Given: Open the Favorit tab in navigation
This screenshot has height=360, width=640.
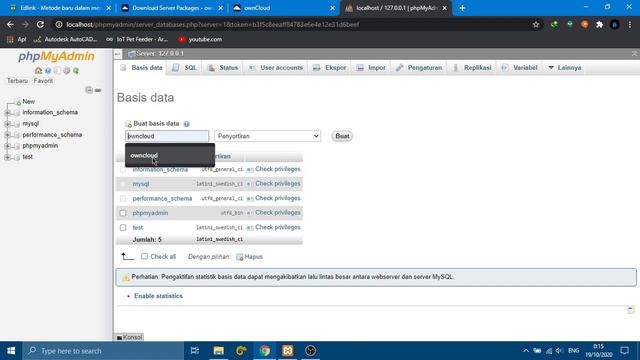Looking at the screenshot, I should (x=43, y=81).
